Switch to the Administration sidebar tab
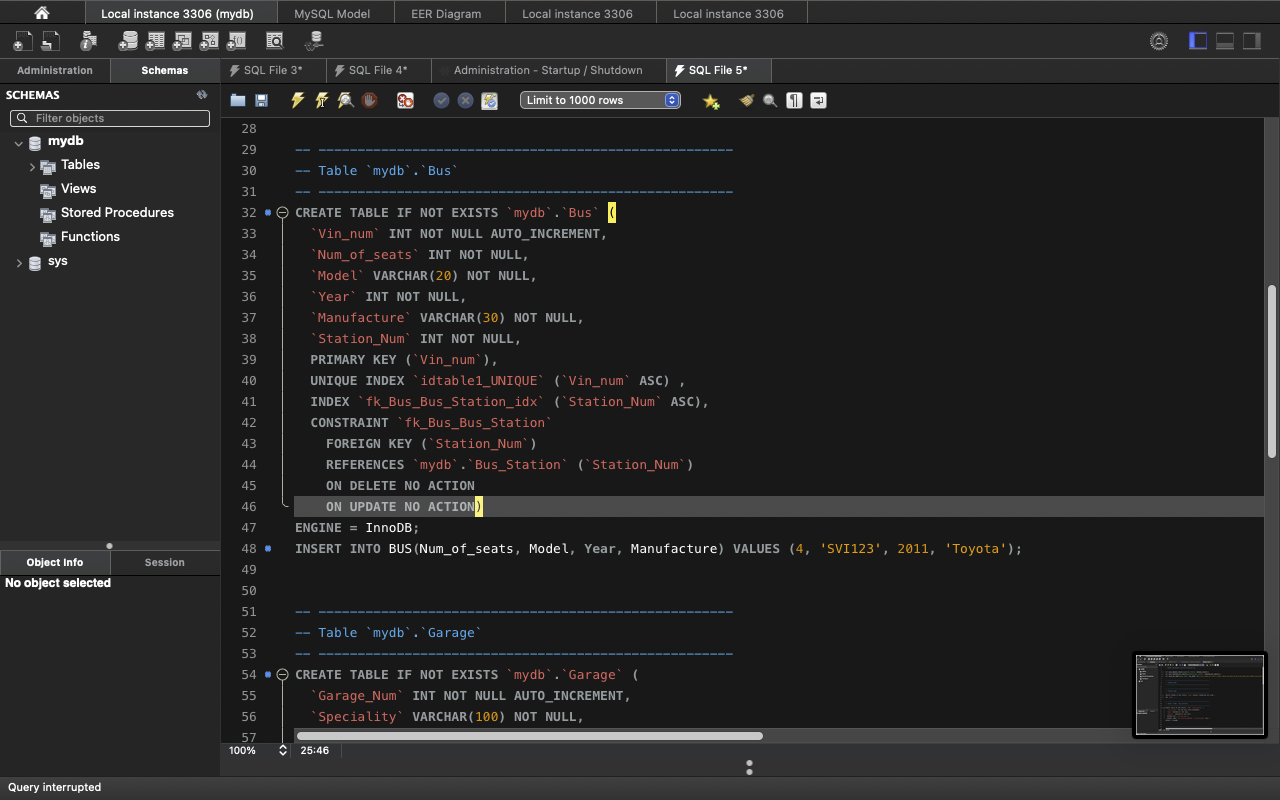Viewport: 1280px width, 800px height. tap(55, 70)
